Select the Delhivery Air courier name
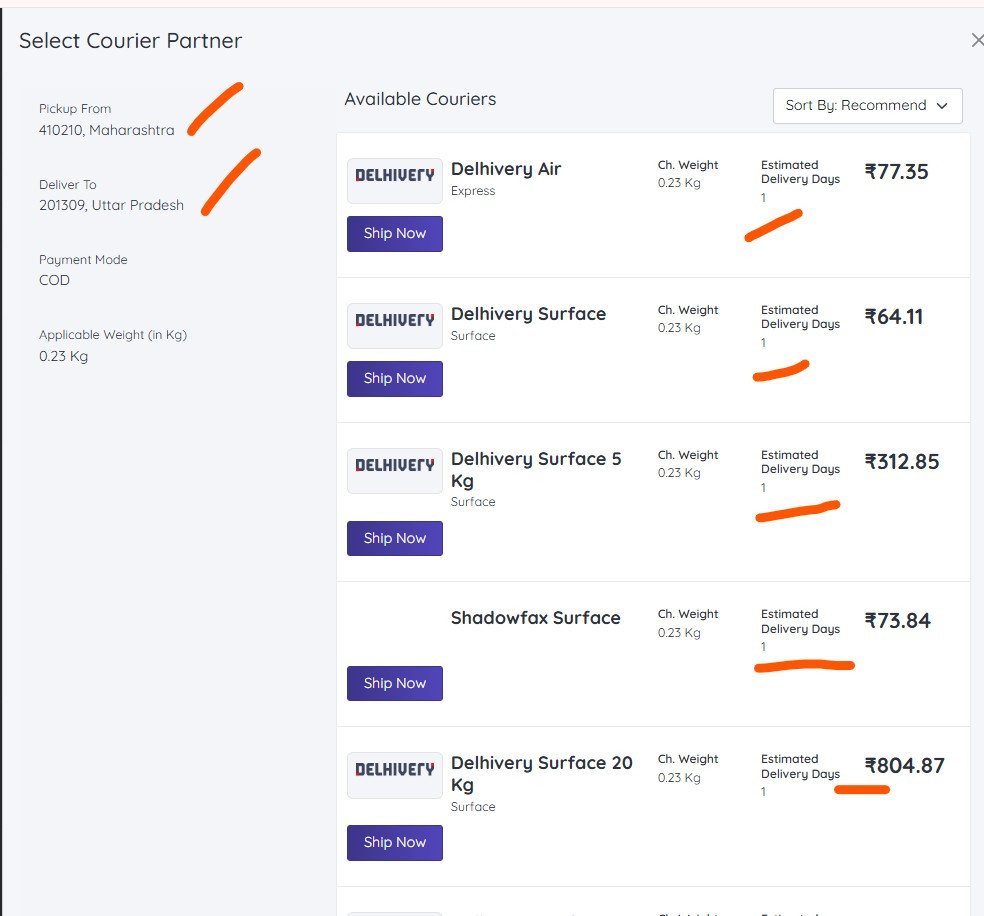This screenshot has height=916, width=984. tap(506, 169)
